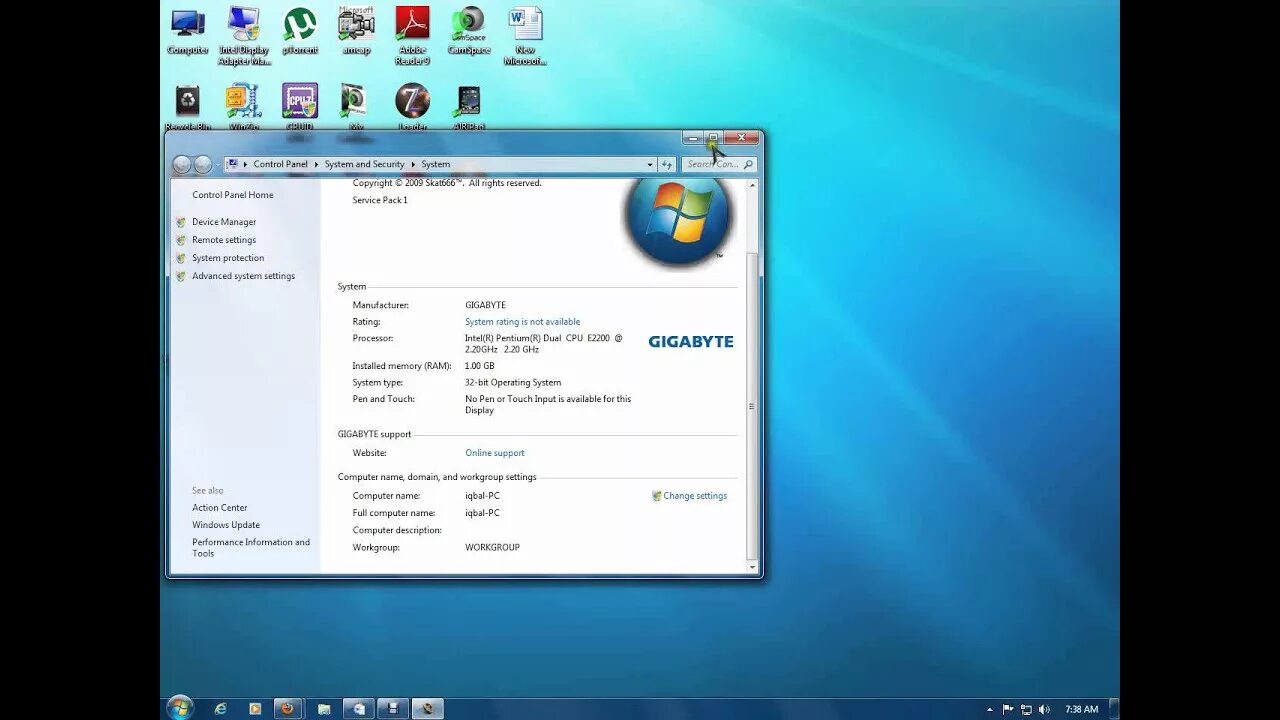Launch the amcap desktop shortcut
The width and height of the screenshot is (1280, 720).
click(x=356, y=32)
